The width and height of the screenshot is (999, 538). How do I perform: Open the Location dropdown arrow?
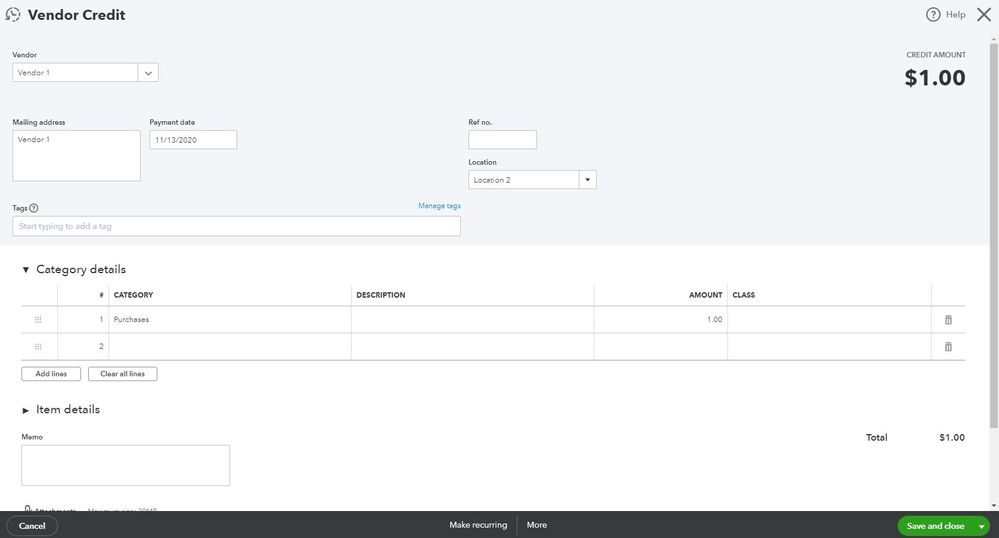click(587, 180)
